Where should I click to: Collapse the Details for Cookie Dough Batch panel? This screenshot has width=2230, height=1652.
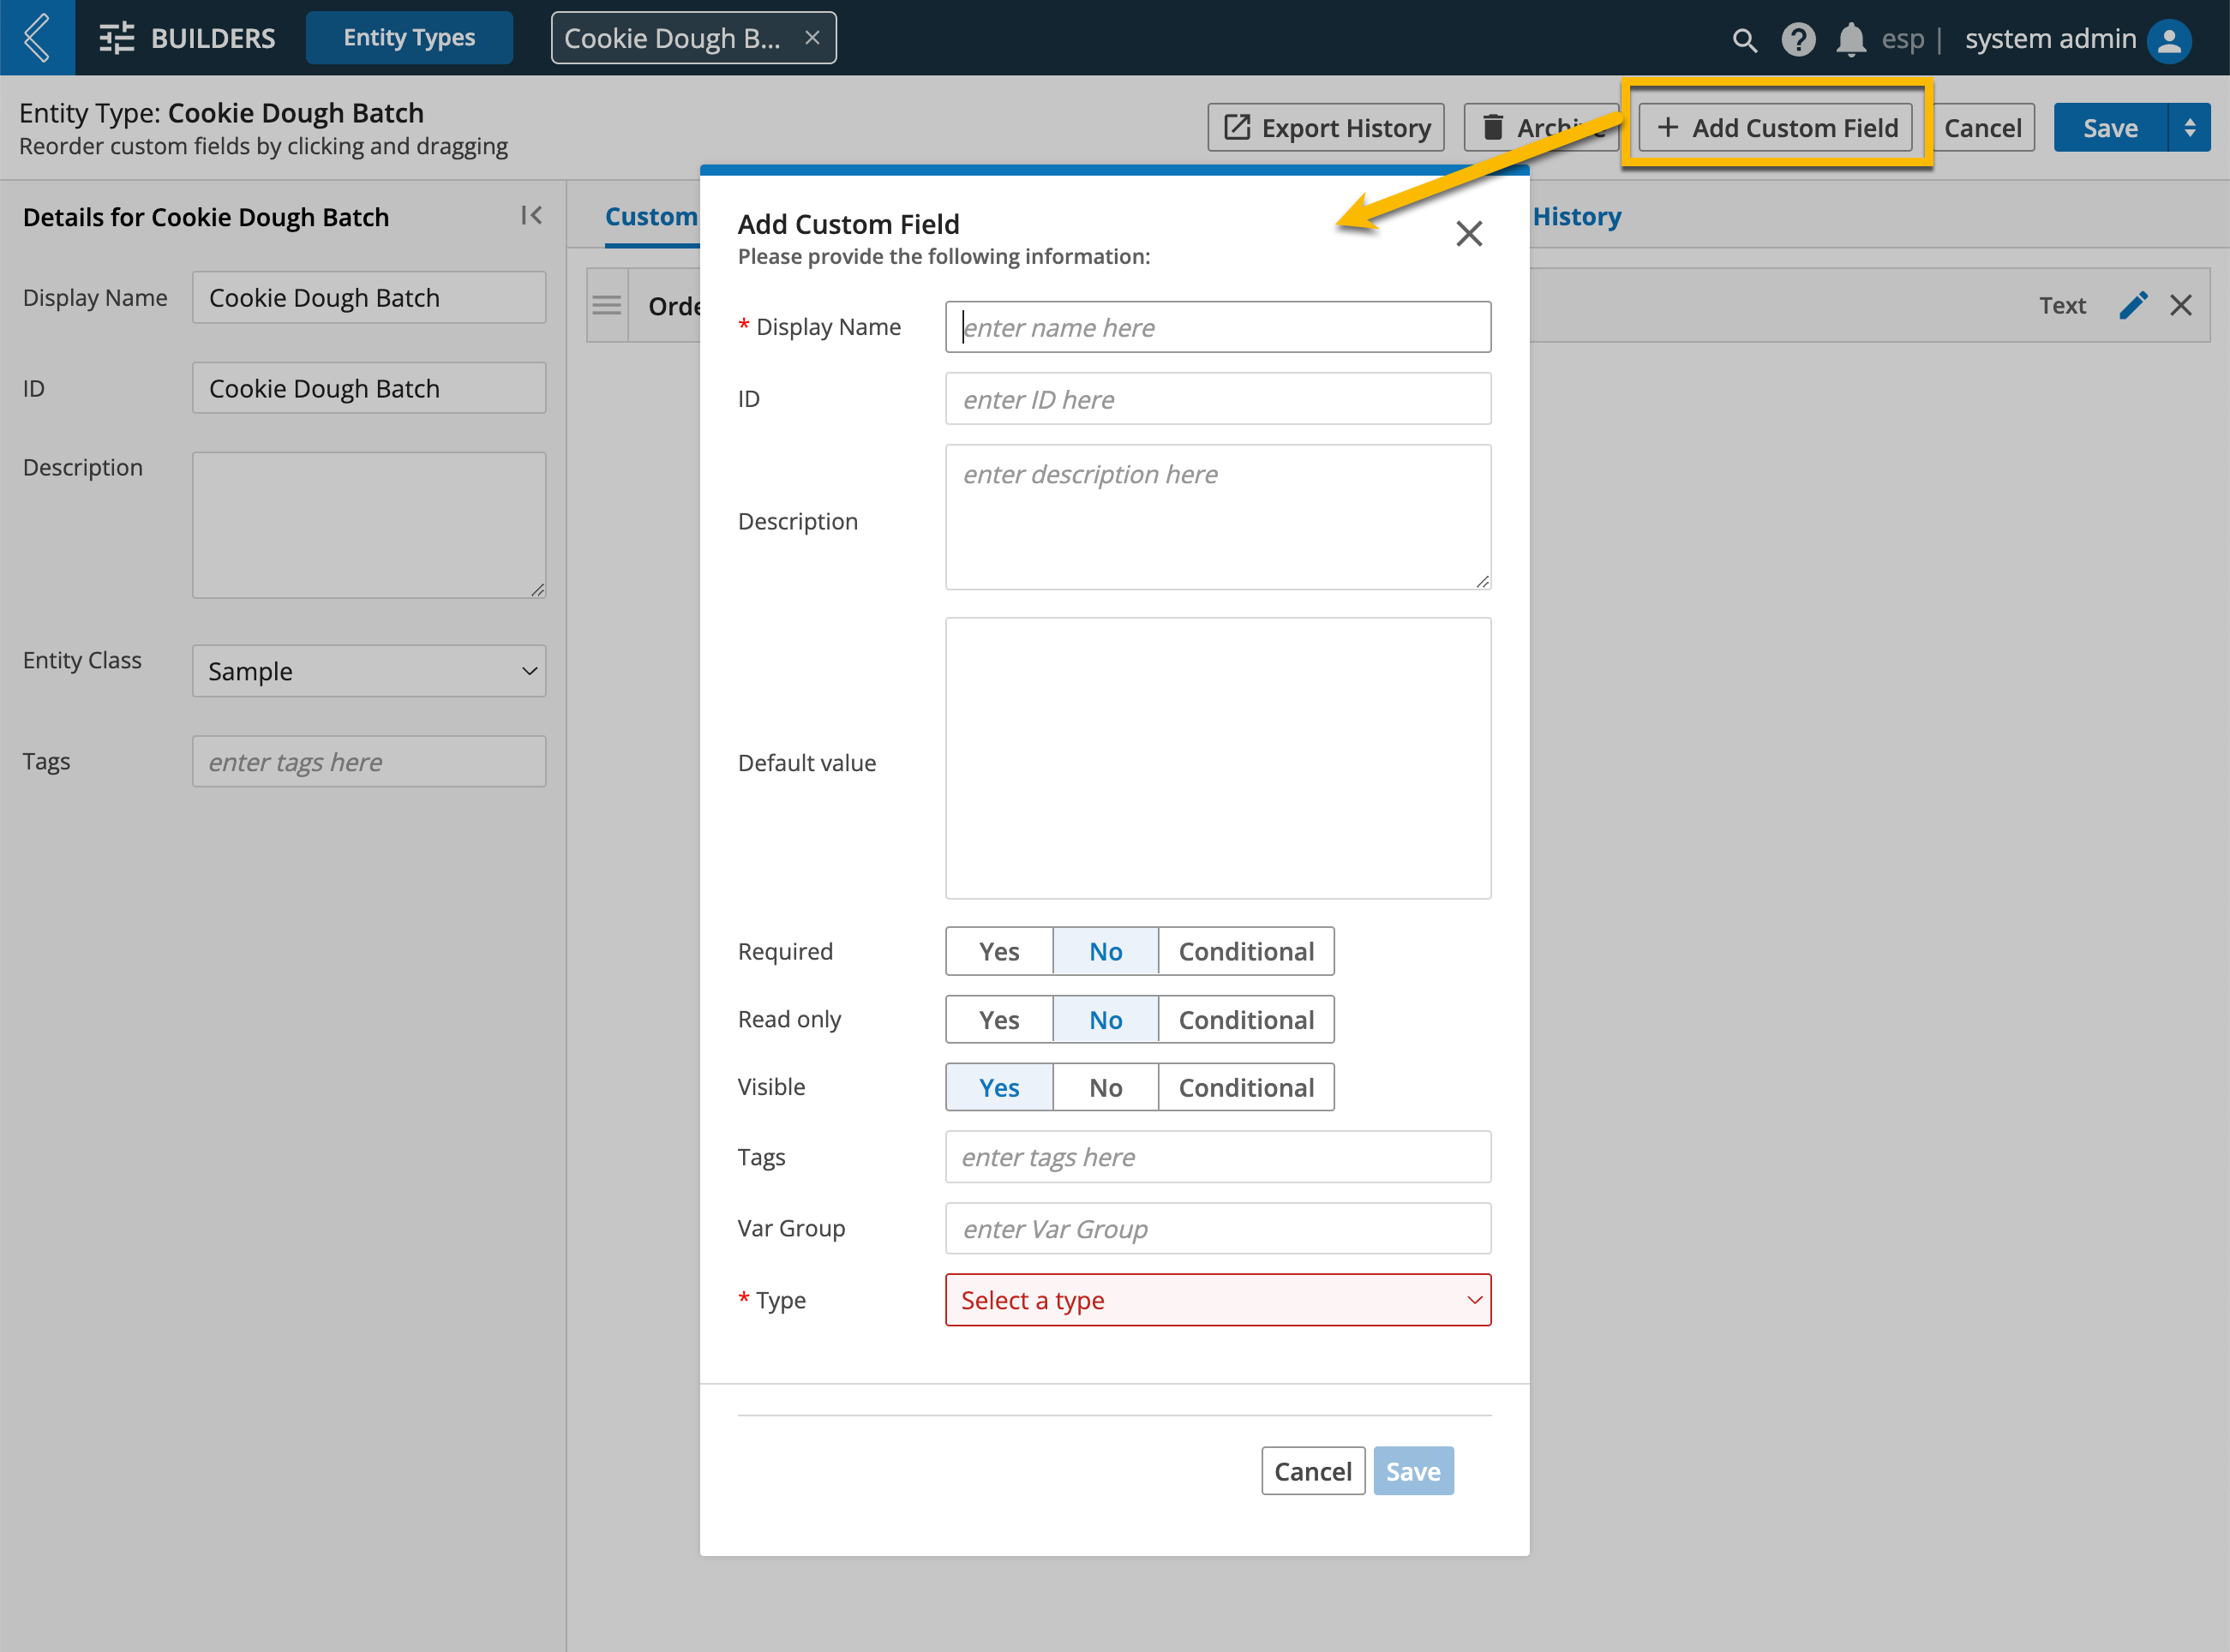(531, 216)
